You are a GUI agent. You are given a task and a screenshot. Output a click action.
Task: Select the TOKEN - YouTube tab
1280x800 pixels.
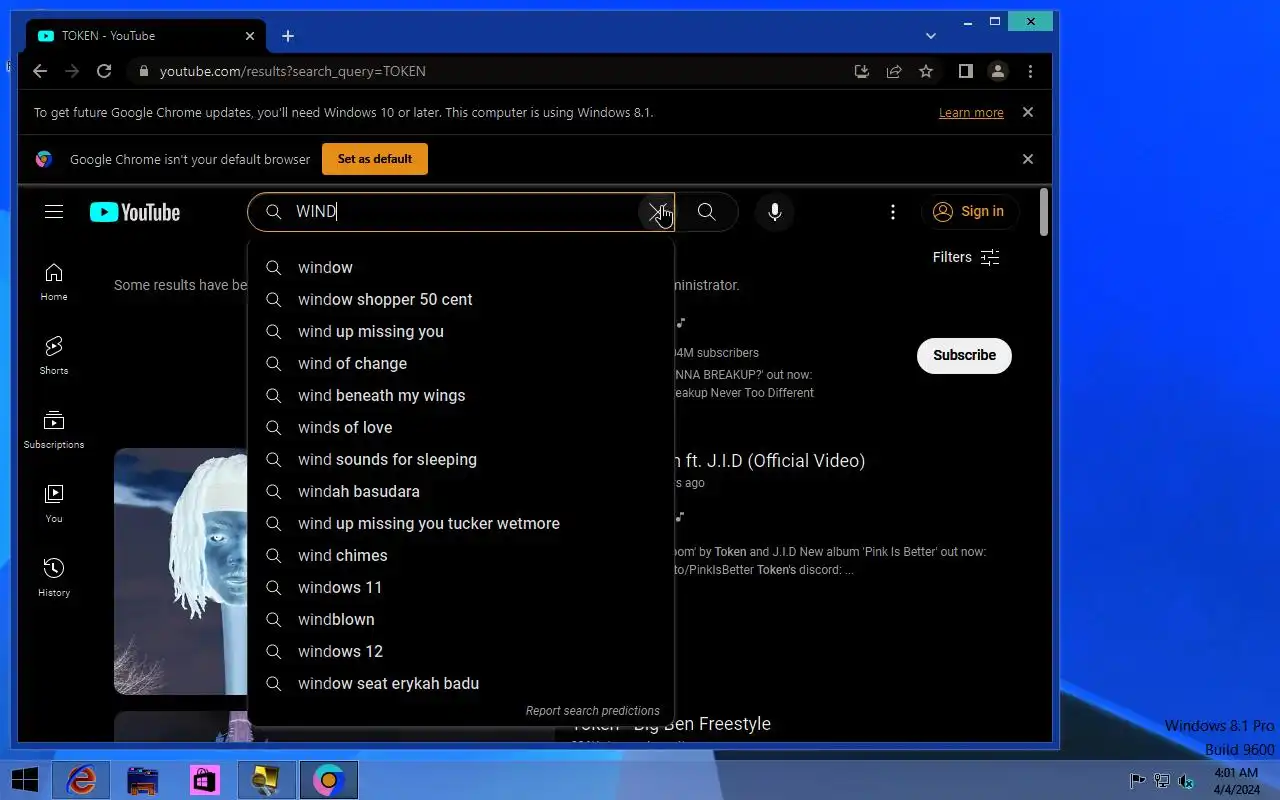146,36
